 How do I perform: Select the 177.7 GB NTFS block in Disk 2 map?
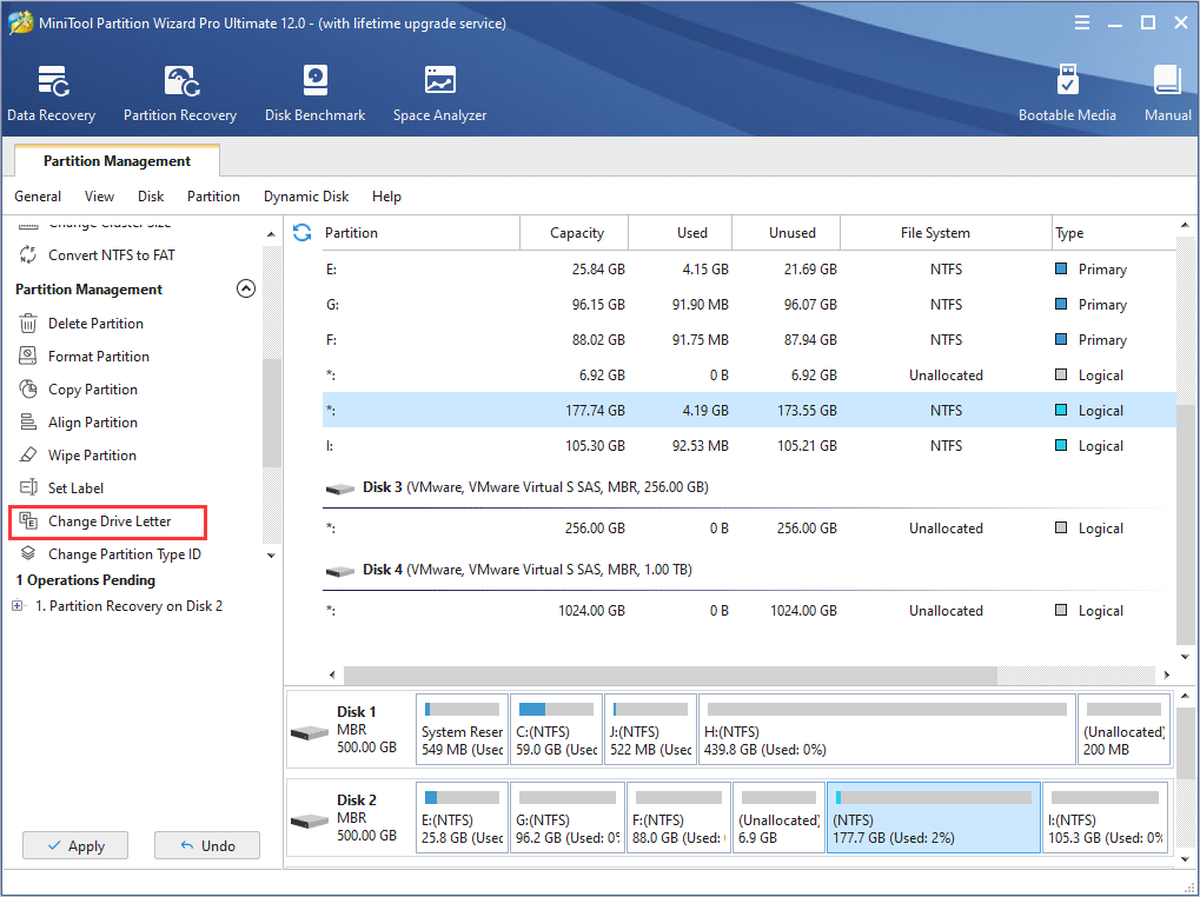[x=934, y=818]
